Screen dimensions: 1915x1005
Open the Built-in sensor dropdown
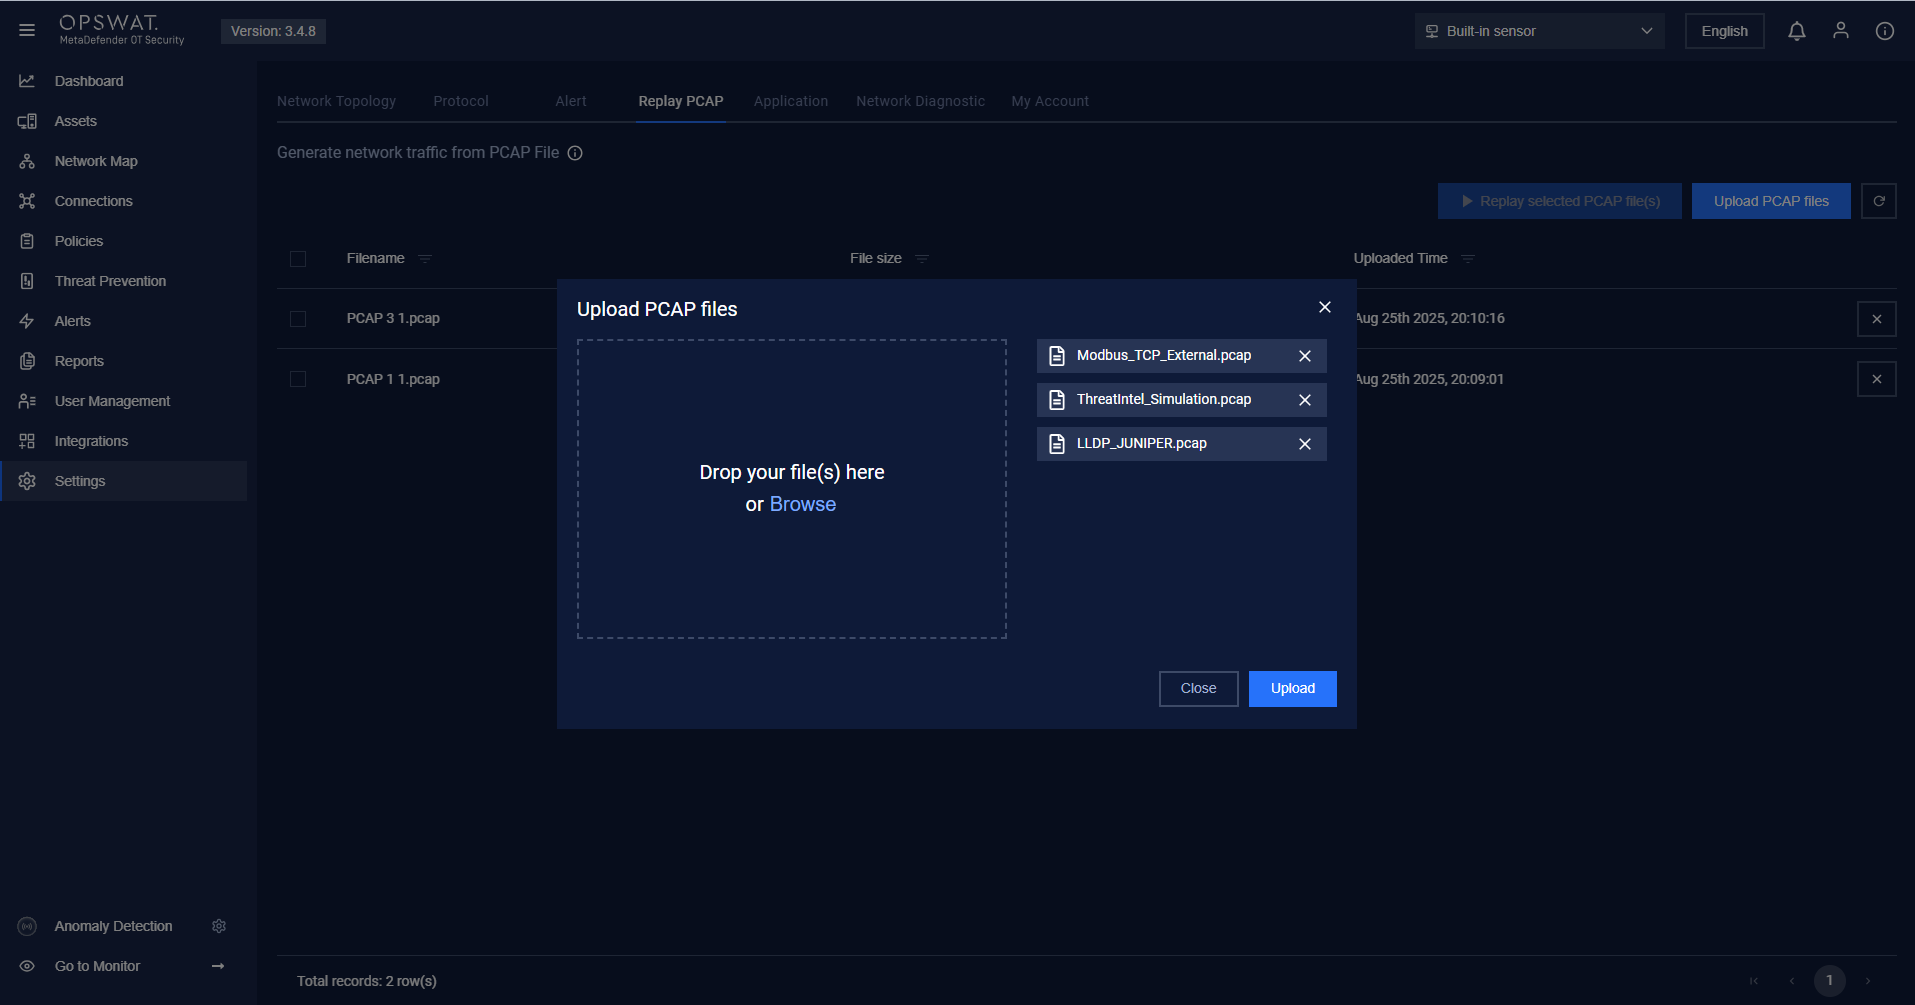pos(1539,31)
